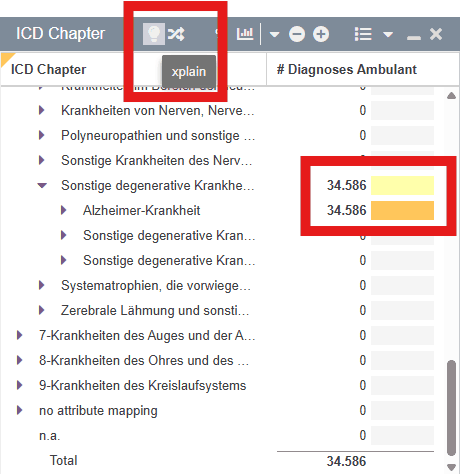This screenshot has height=474, width=460.
Task: Open the bar chart view icon
Action: (245, 34)
